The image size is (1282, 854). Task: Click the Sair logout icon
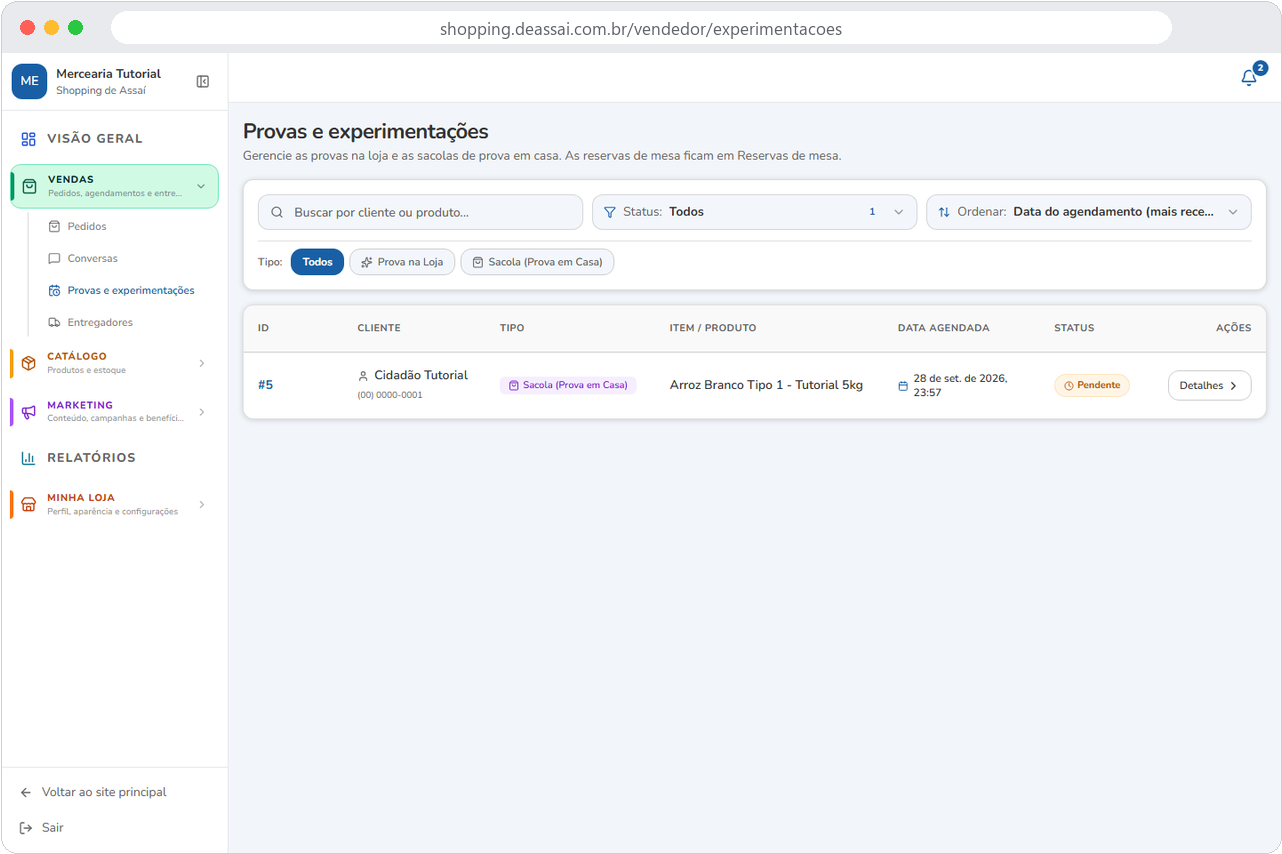(x=26, y=828)
